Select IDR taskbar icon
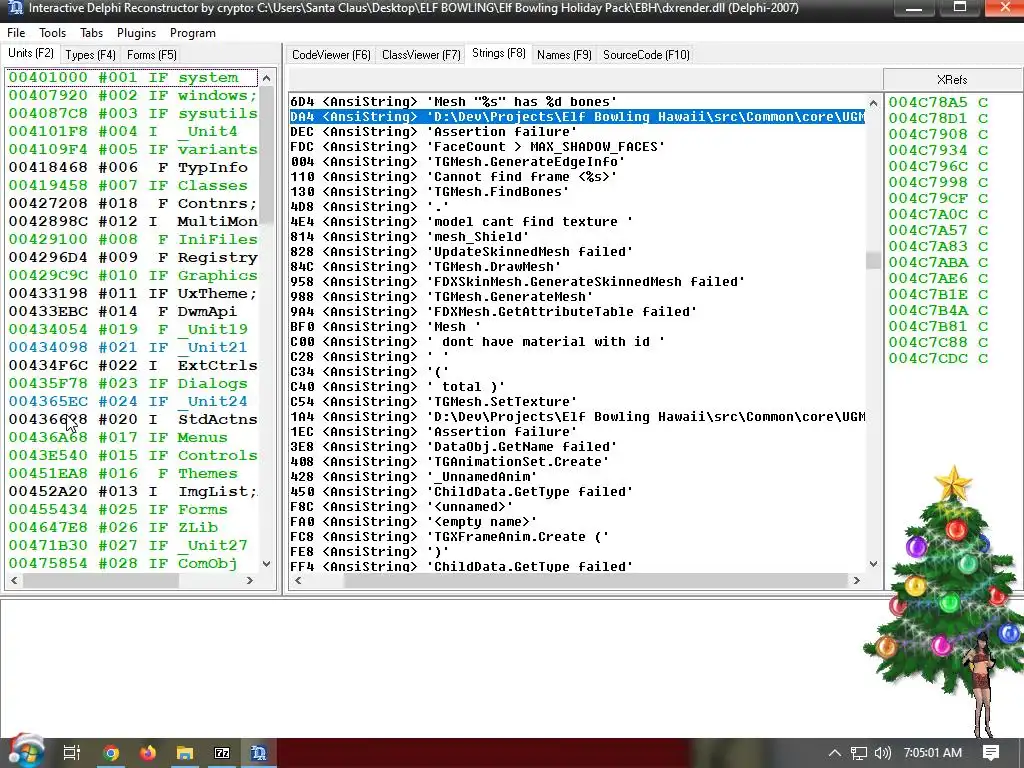The height and width of the screenshot is (768, 1024). pyautogui.click(x=259, y=753)
